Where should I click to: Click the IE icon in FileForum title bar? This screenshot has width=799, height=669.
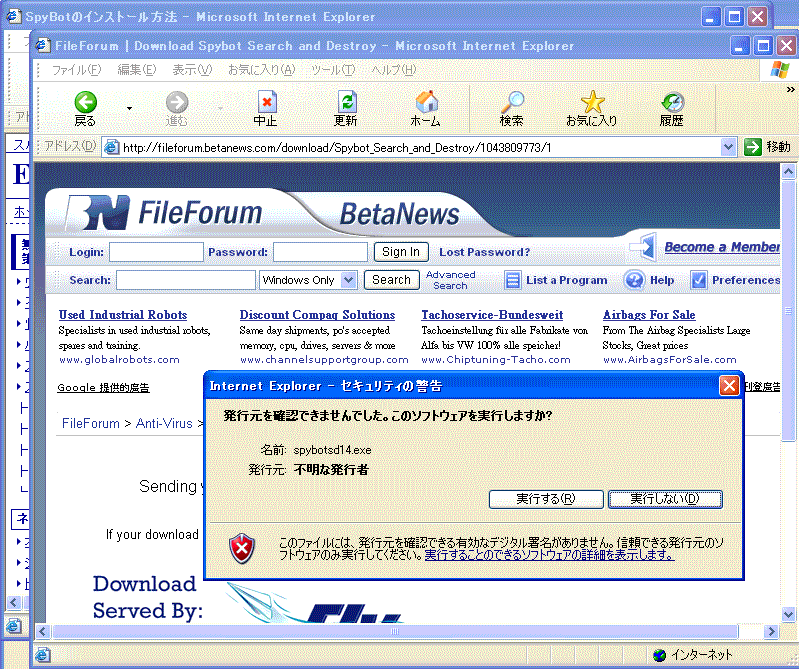43,45
